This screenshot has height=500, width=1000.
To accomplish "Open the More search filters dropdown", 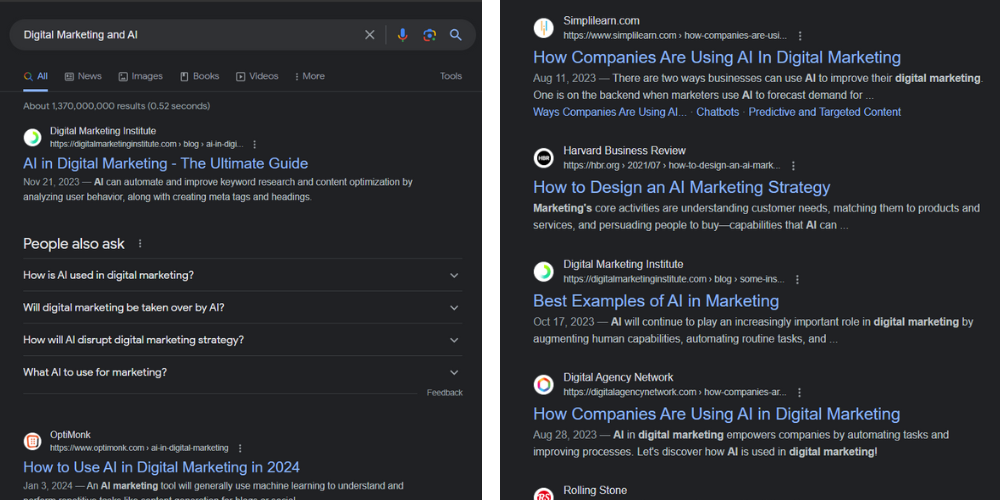I will [309, 76].
